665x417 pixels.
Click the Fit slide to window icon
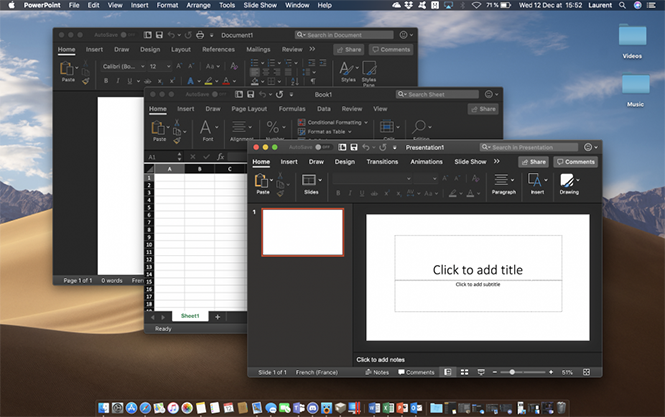(589, 372)
